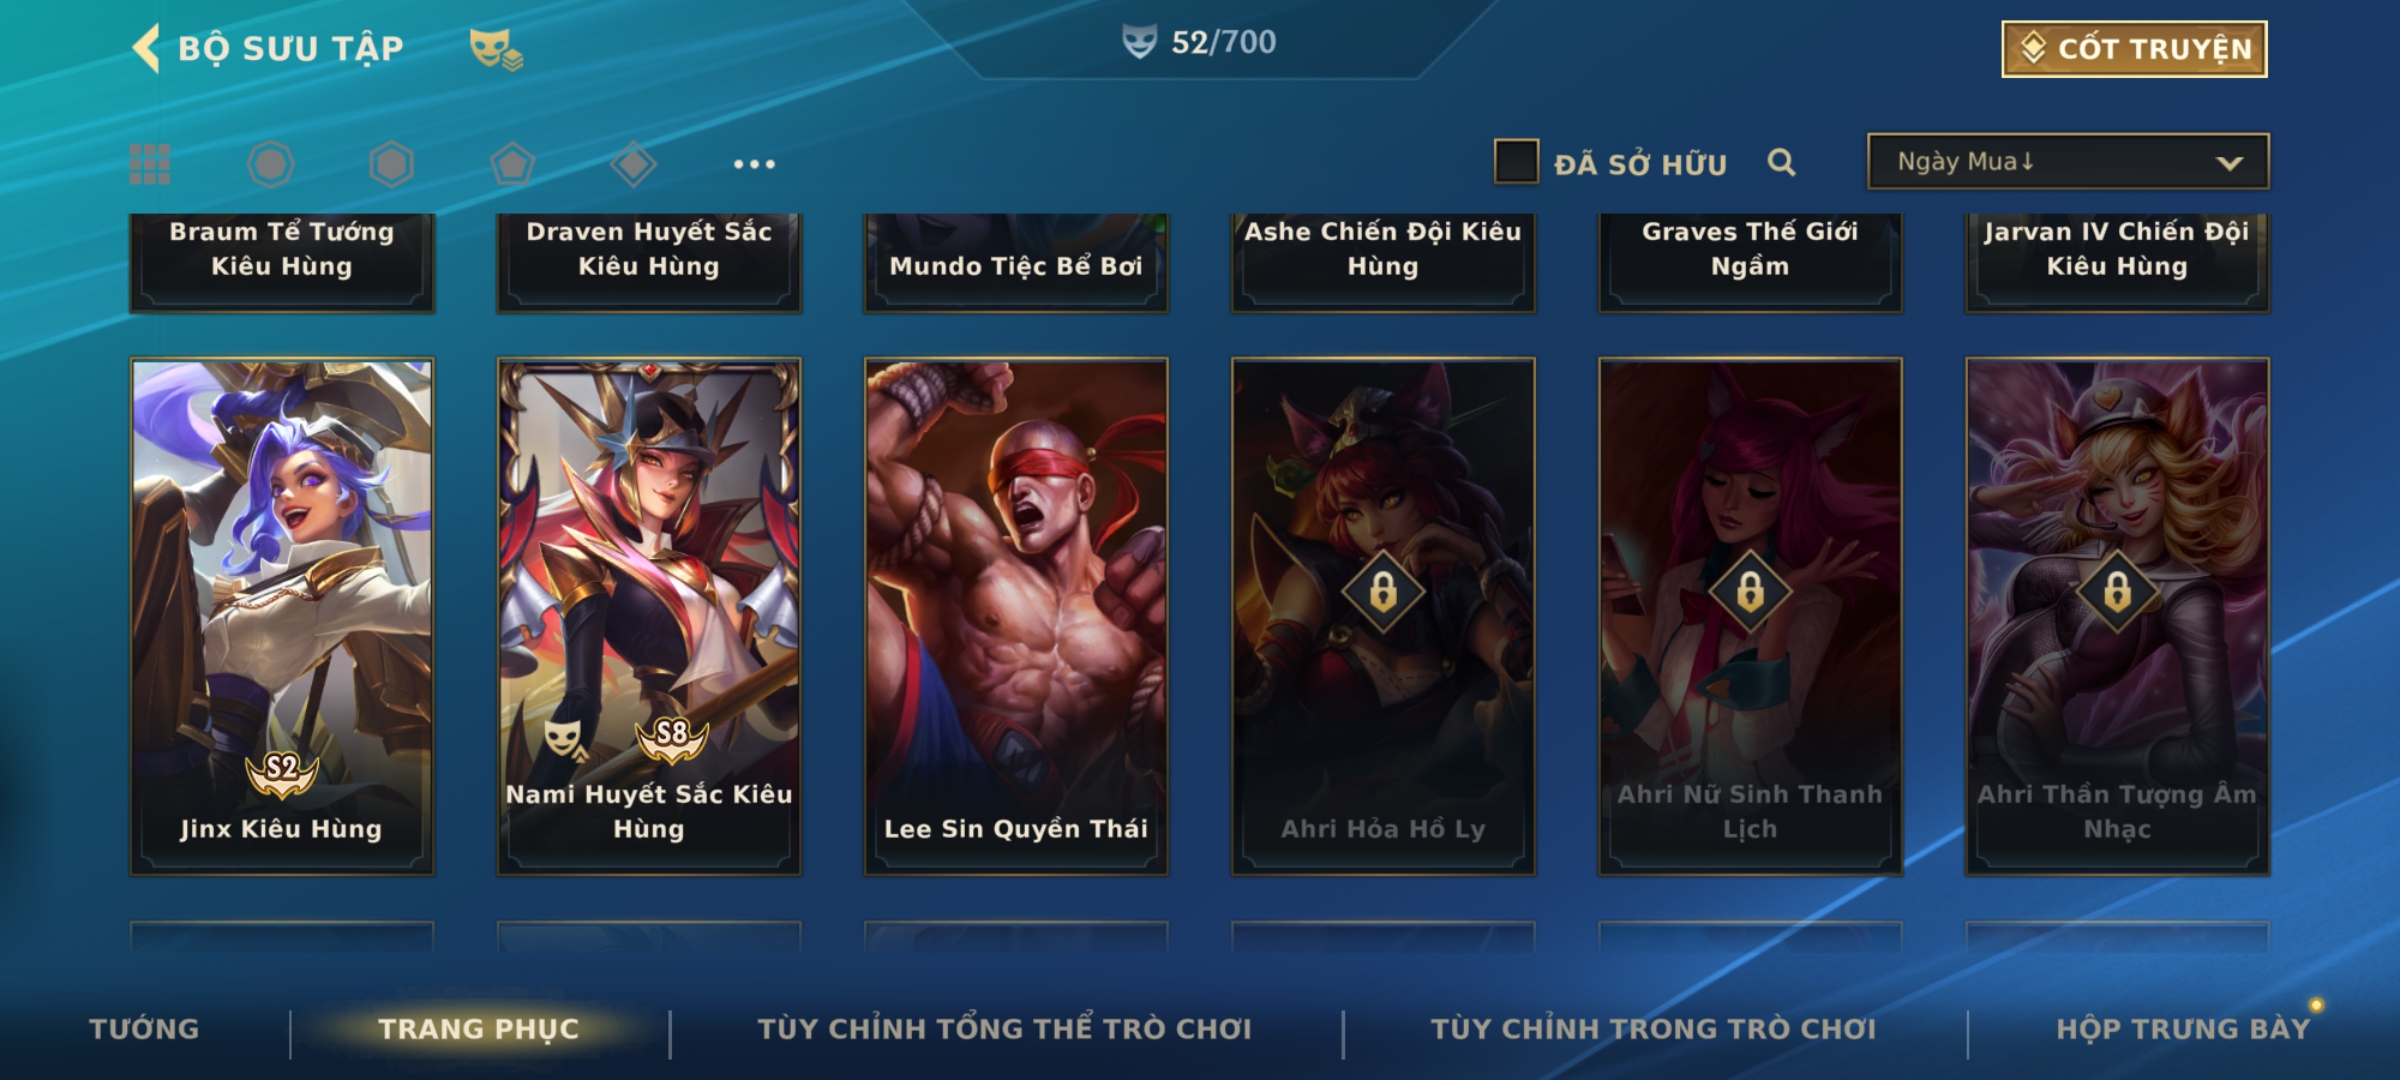Click the chevron arrow of the sort dropdown
The width and height of the screenshot is (2400, 1080).
click(2229, 163)
